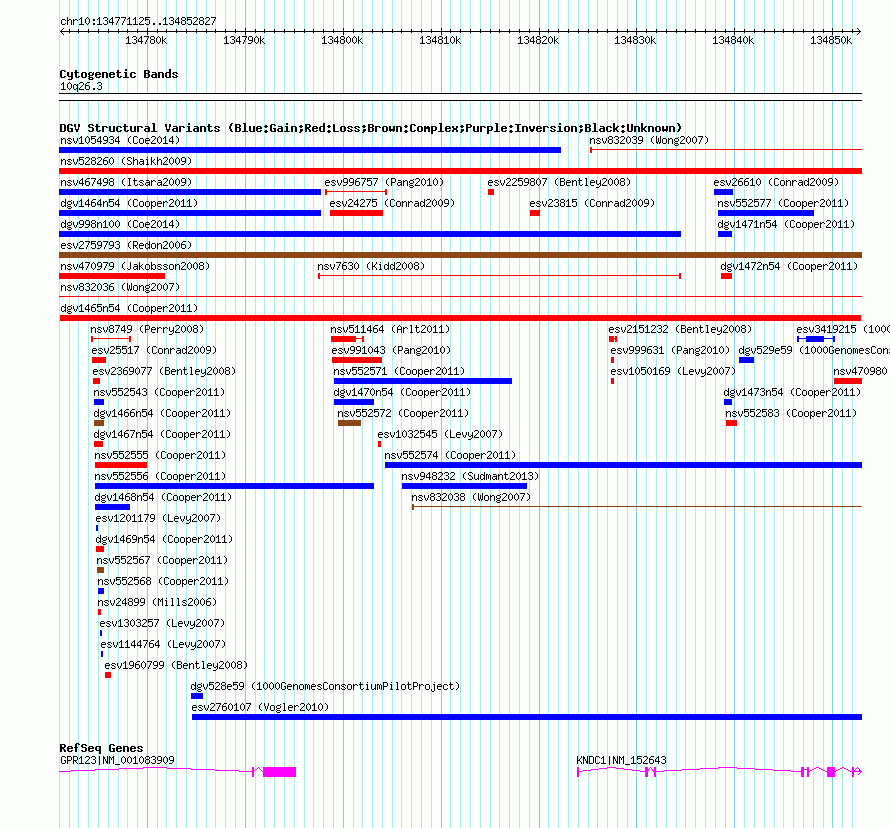Open the esv2760107 (Vogler2010) variant
The height and width of the screenshot is (828, 890).
(x=260, y=707)
